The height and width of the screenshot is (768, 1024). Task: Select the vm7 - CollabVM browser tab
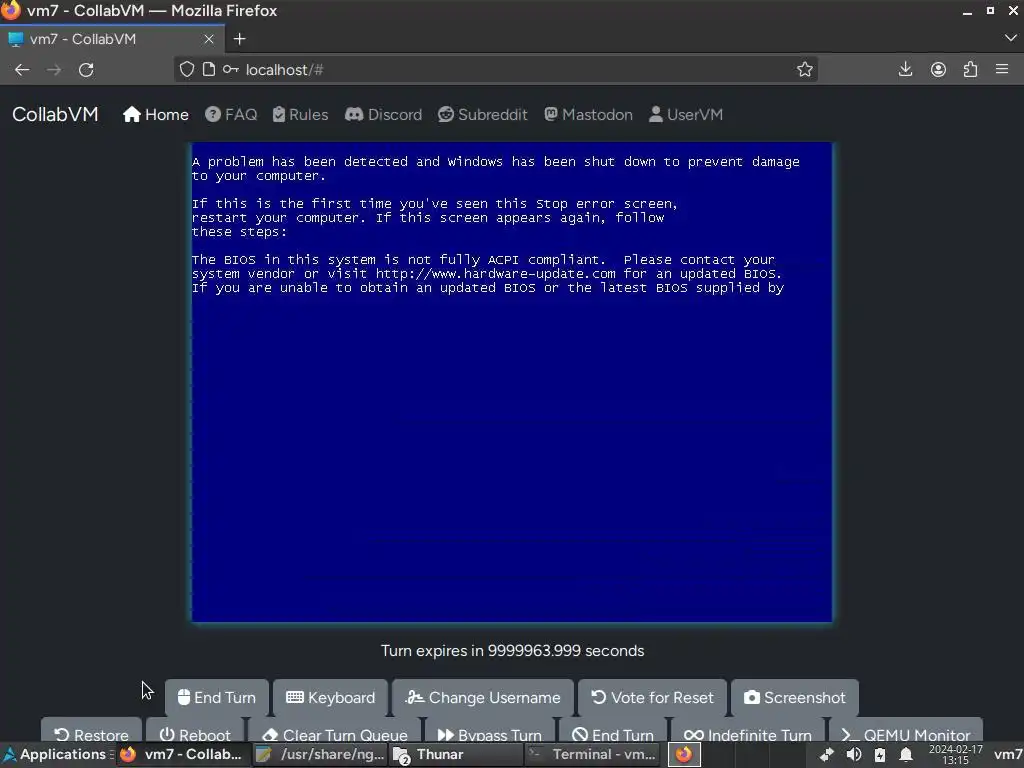[112, 39]
